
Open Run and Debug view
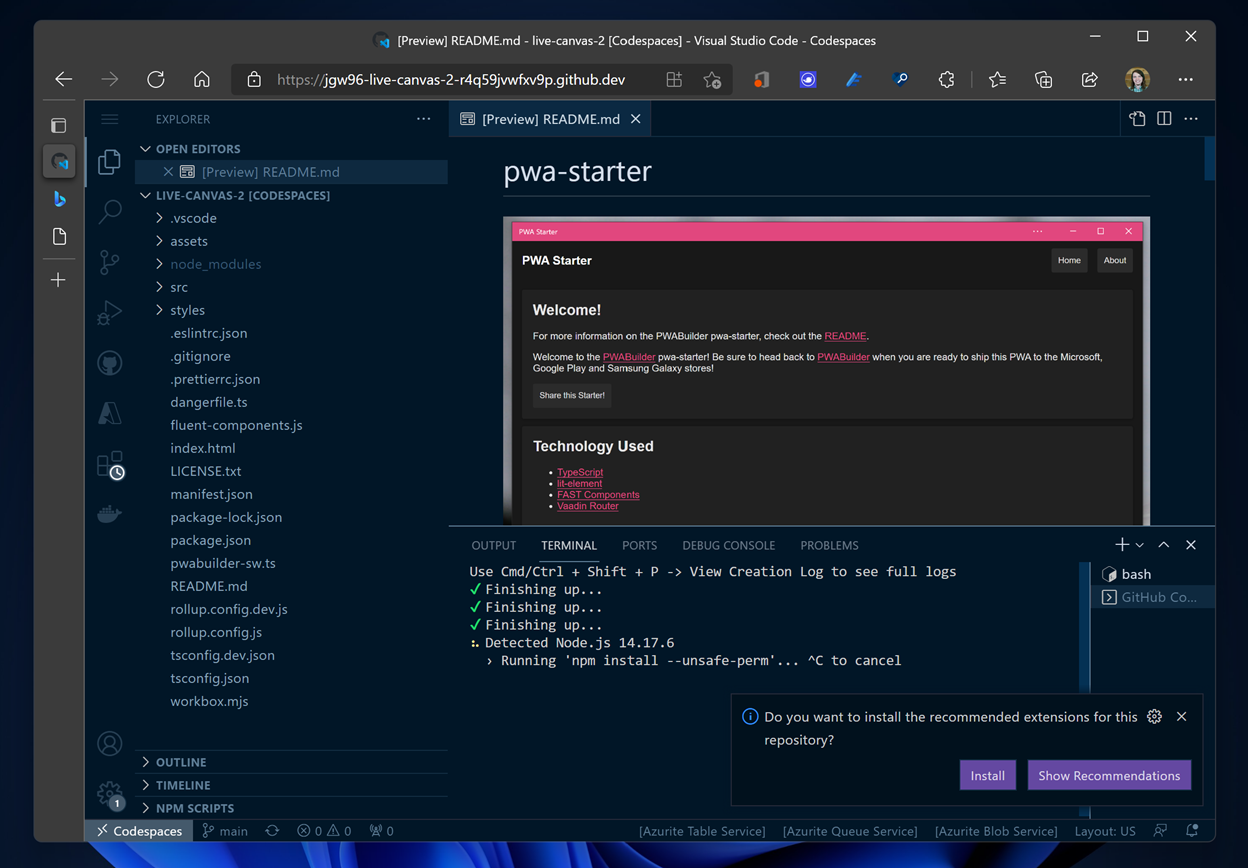coord(110,313)
